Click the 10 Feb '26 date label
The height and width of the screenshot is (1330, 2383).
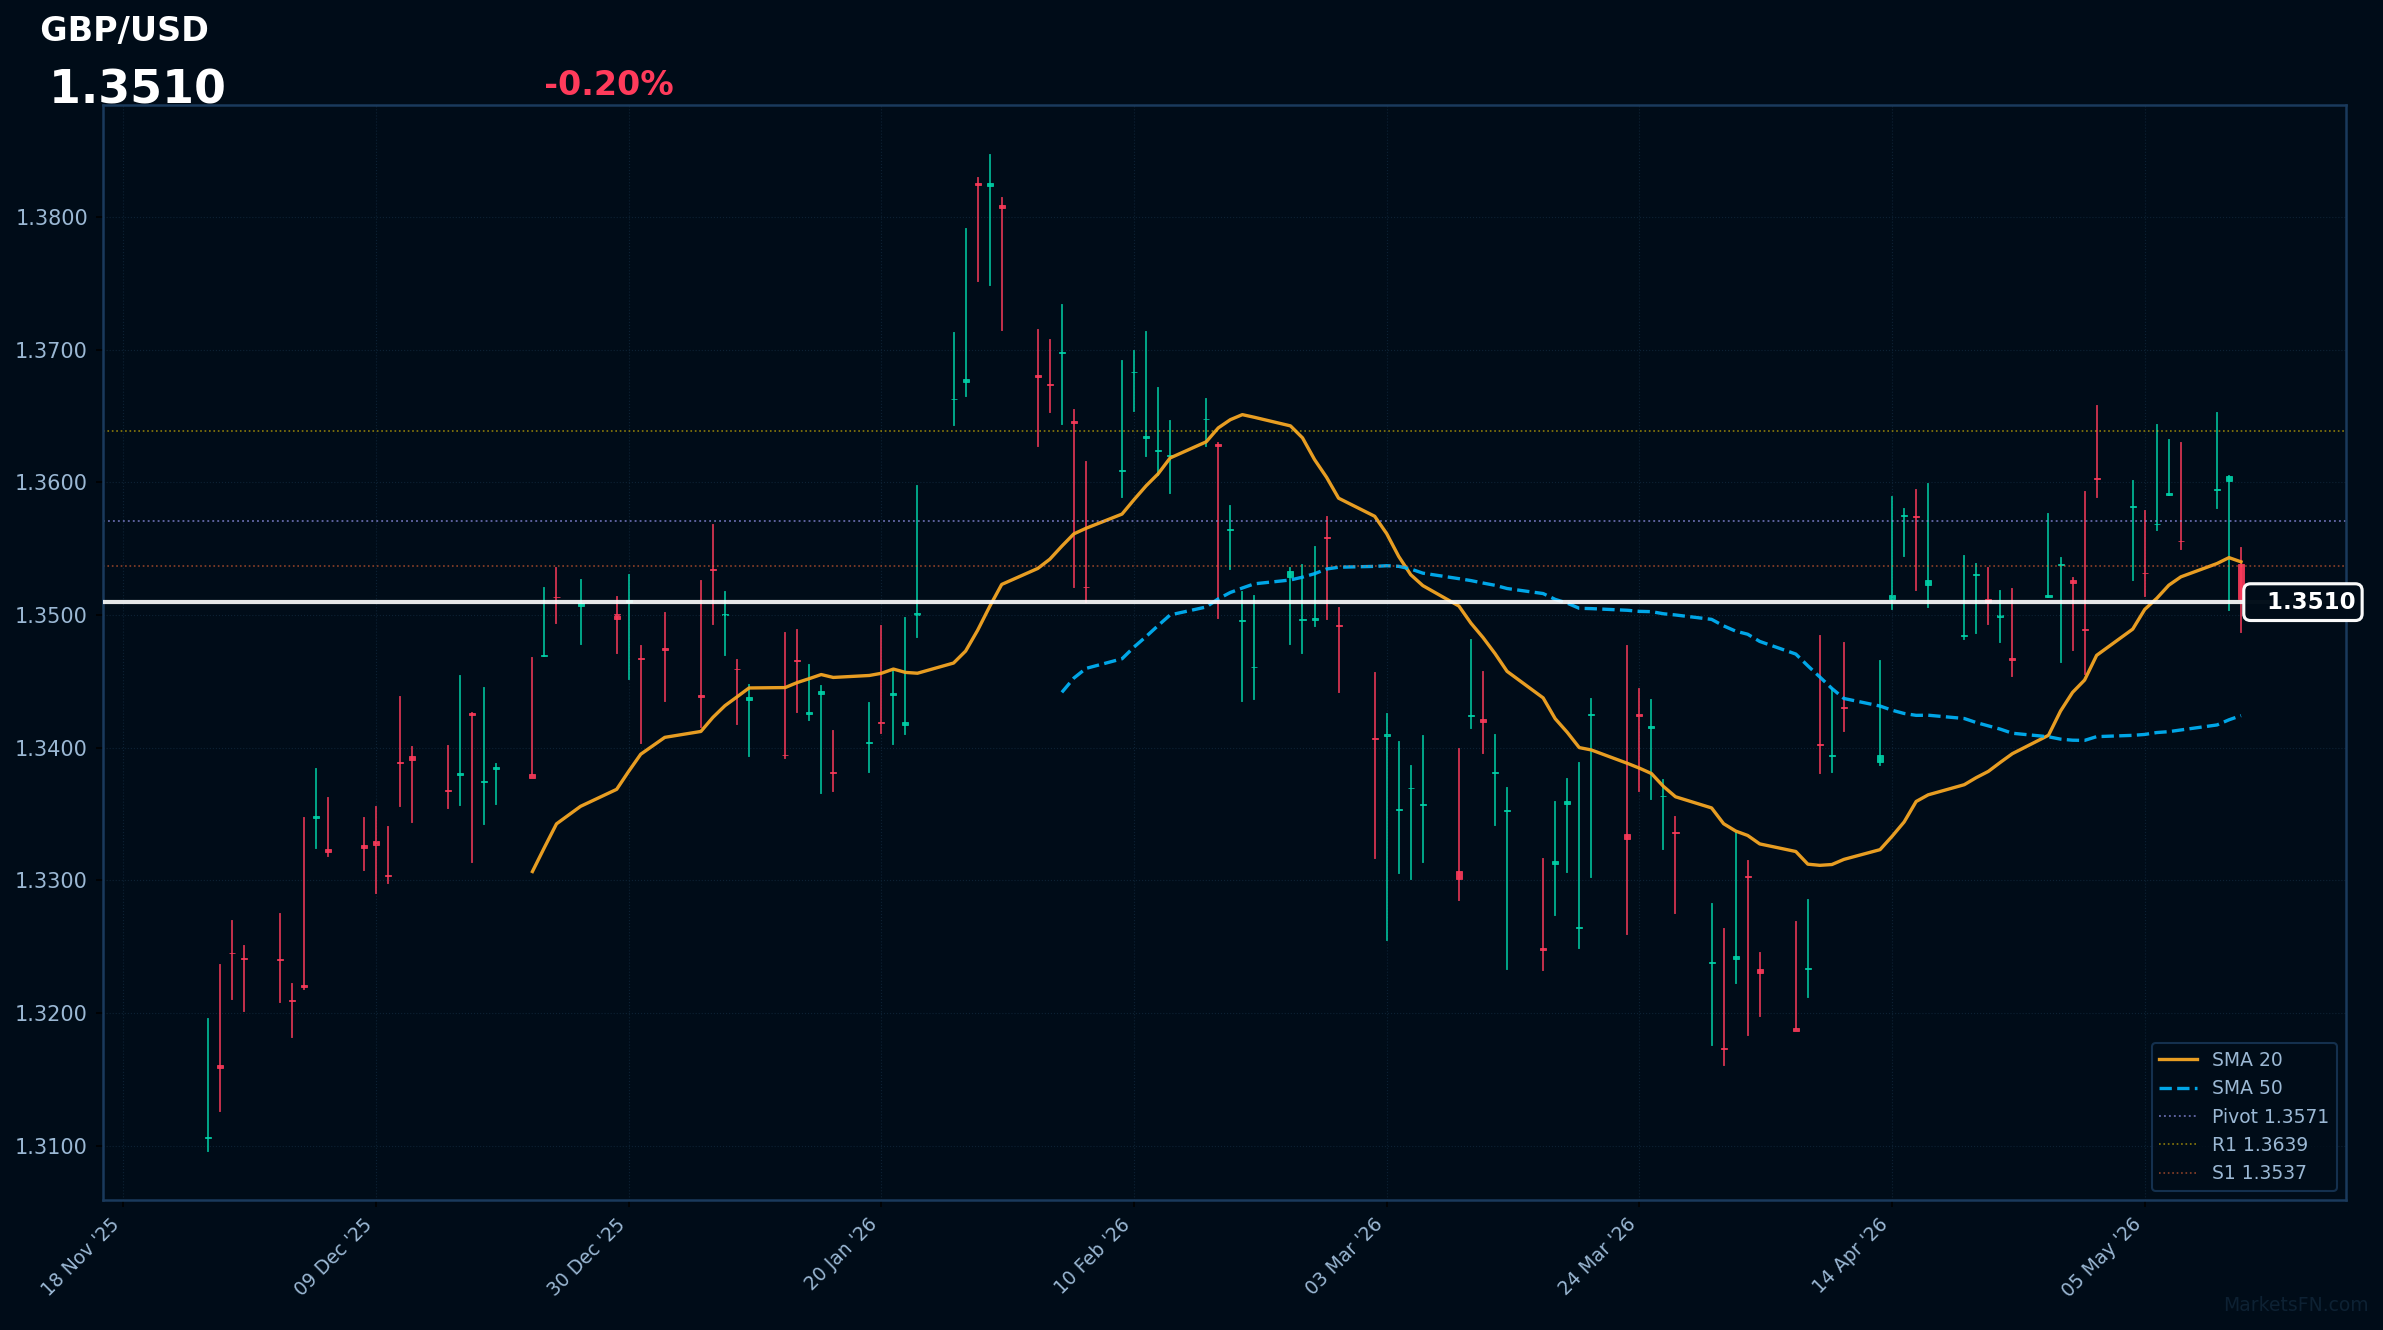tap(1092, 1256)
